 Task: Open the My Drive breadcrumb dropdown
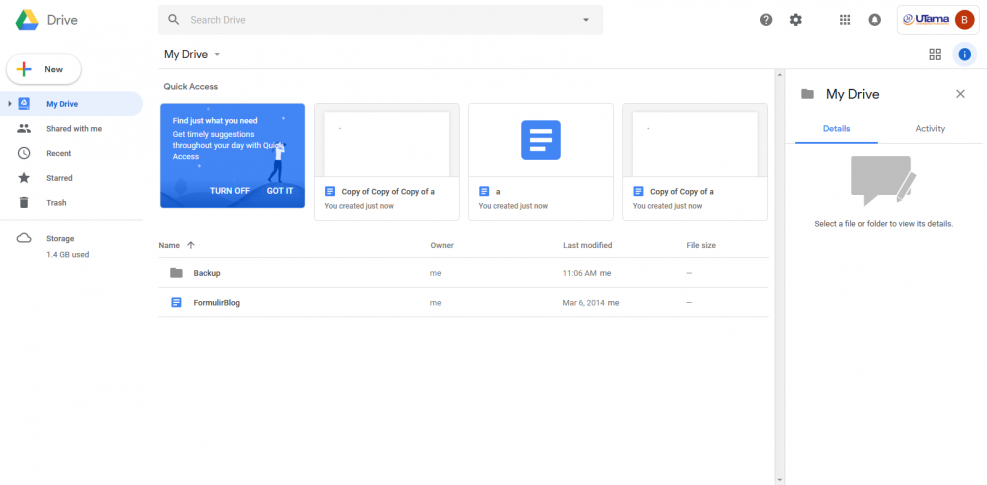pyautogui.click(x=192, y=54)
